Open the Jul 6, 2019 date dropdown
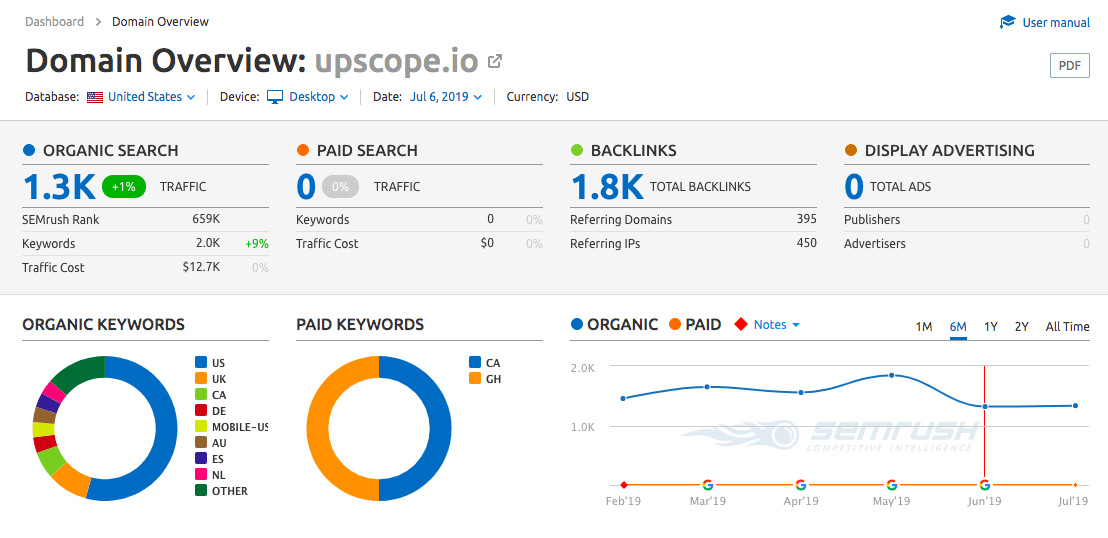 [x=446, y=97]
